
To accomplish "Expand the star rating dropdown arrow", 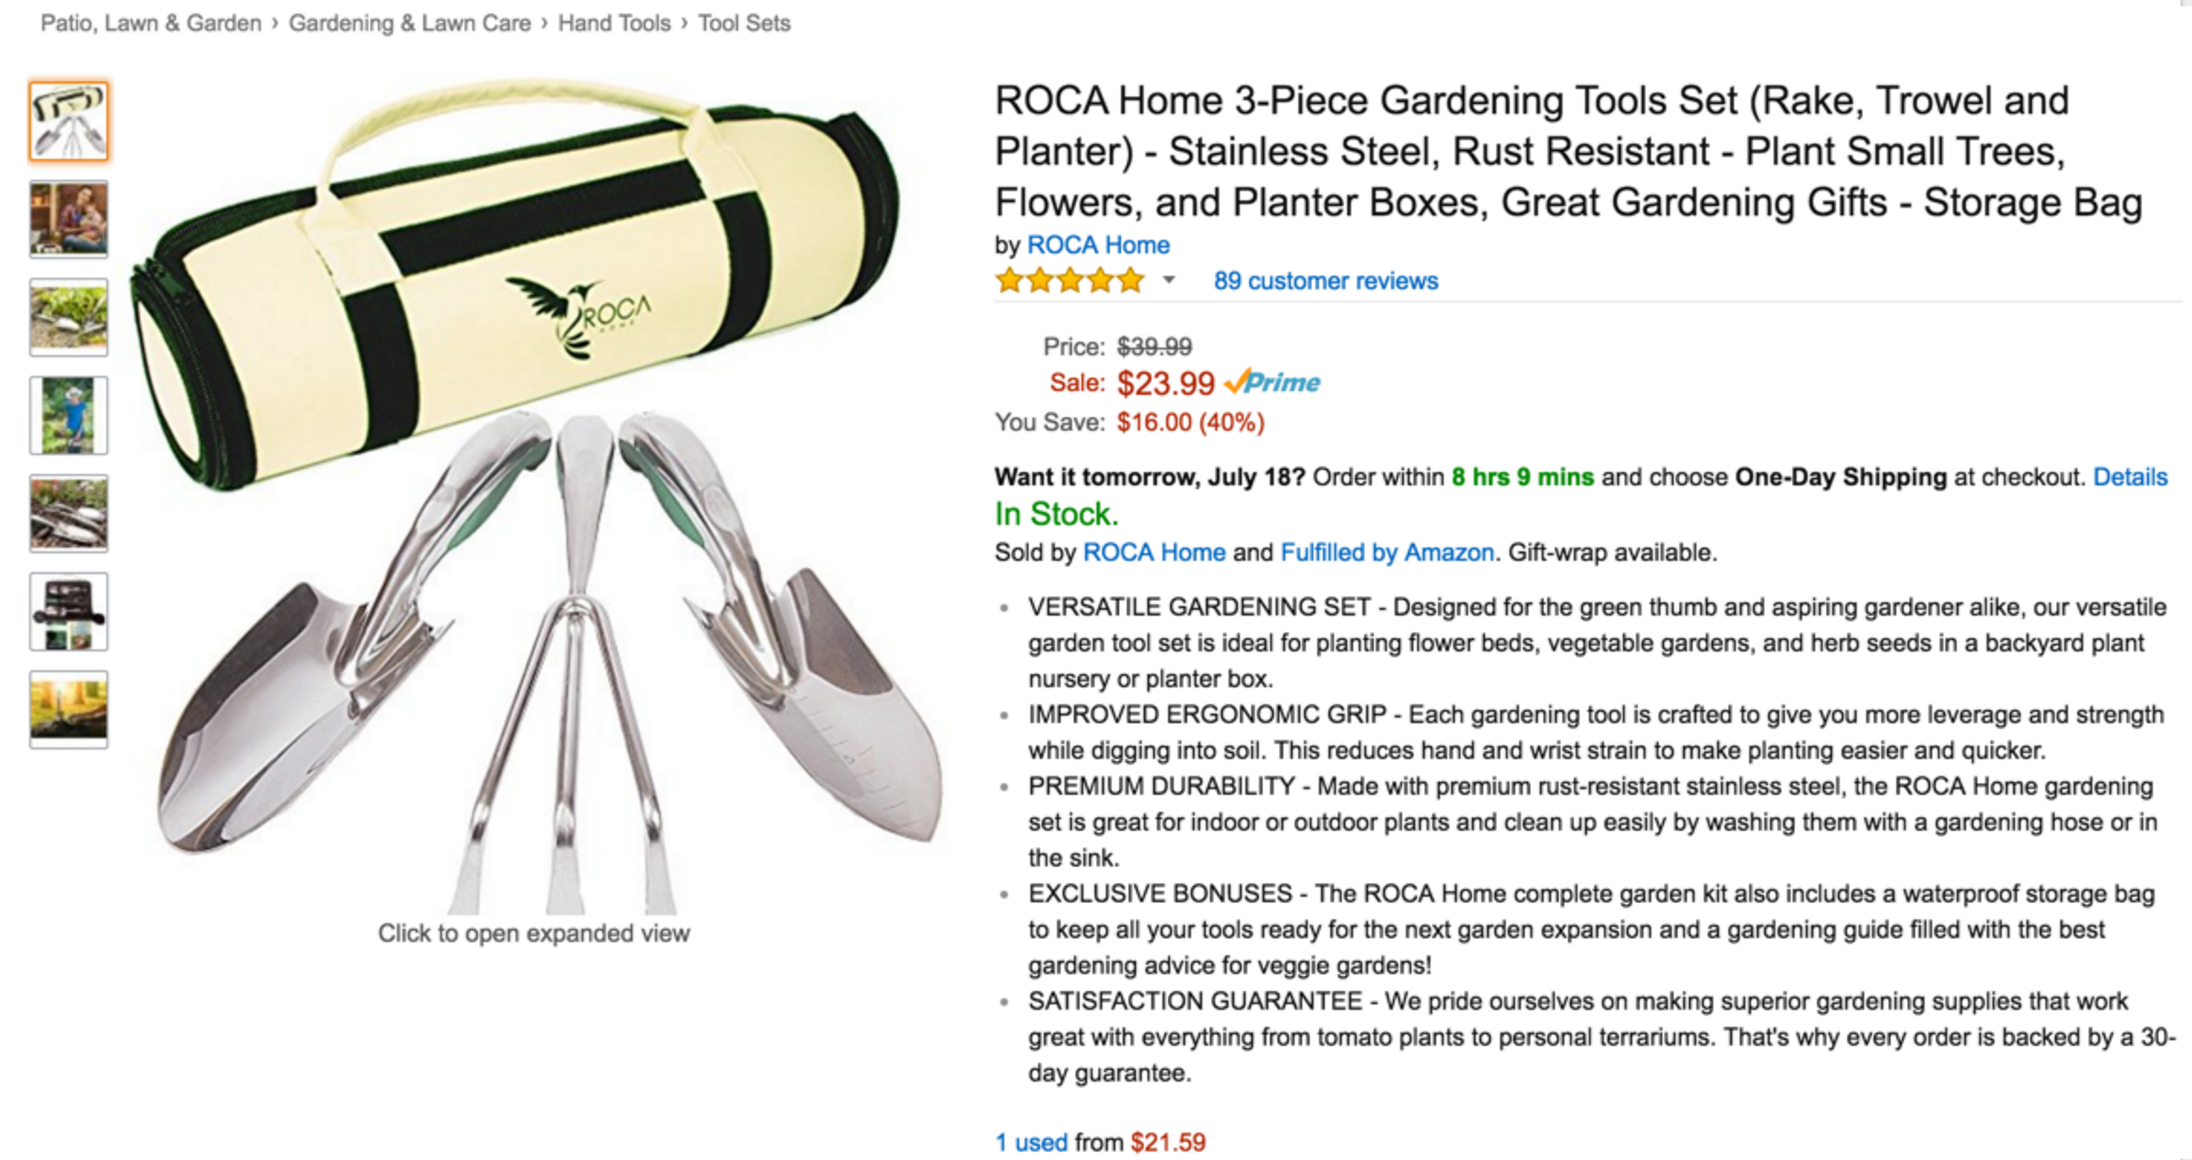I will click(1168, 281).
